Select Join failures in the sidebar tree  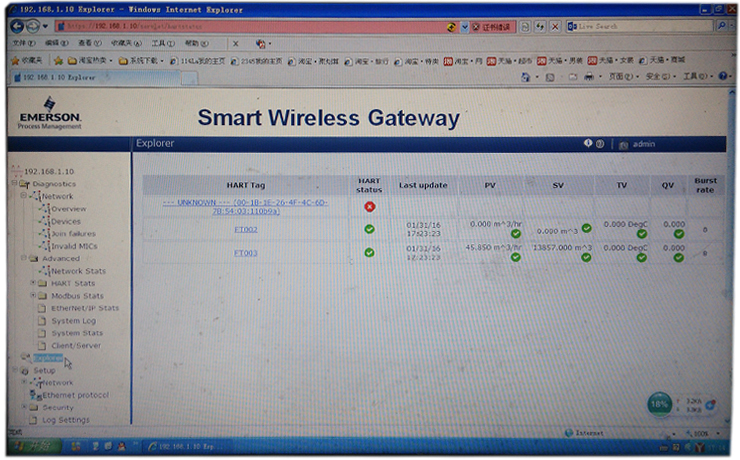pyautogui.click(x=73, y=233)
